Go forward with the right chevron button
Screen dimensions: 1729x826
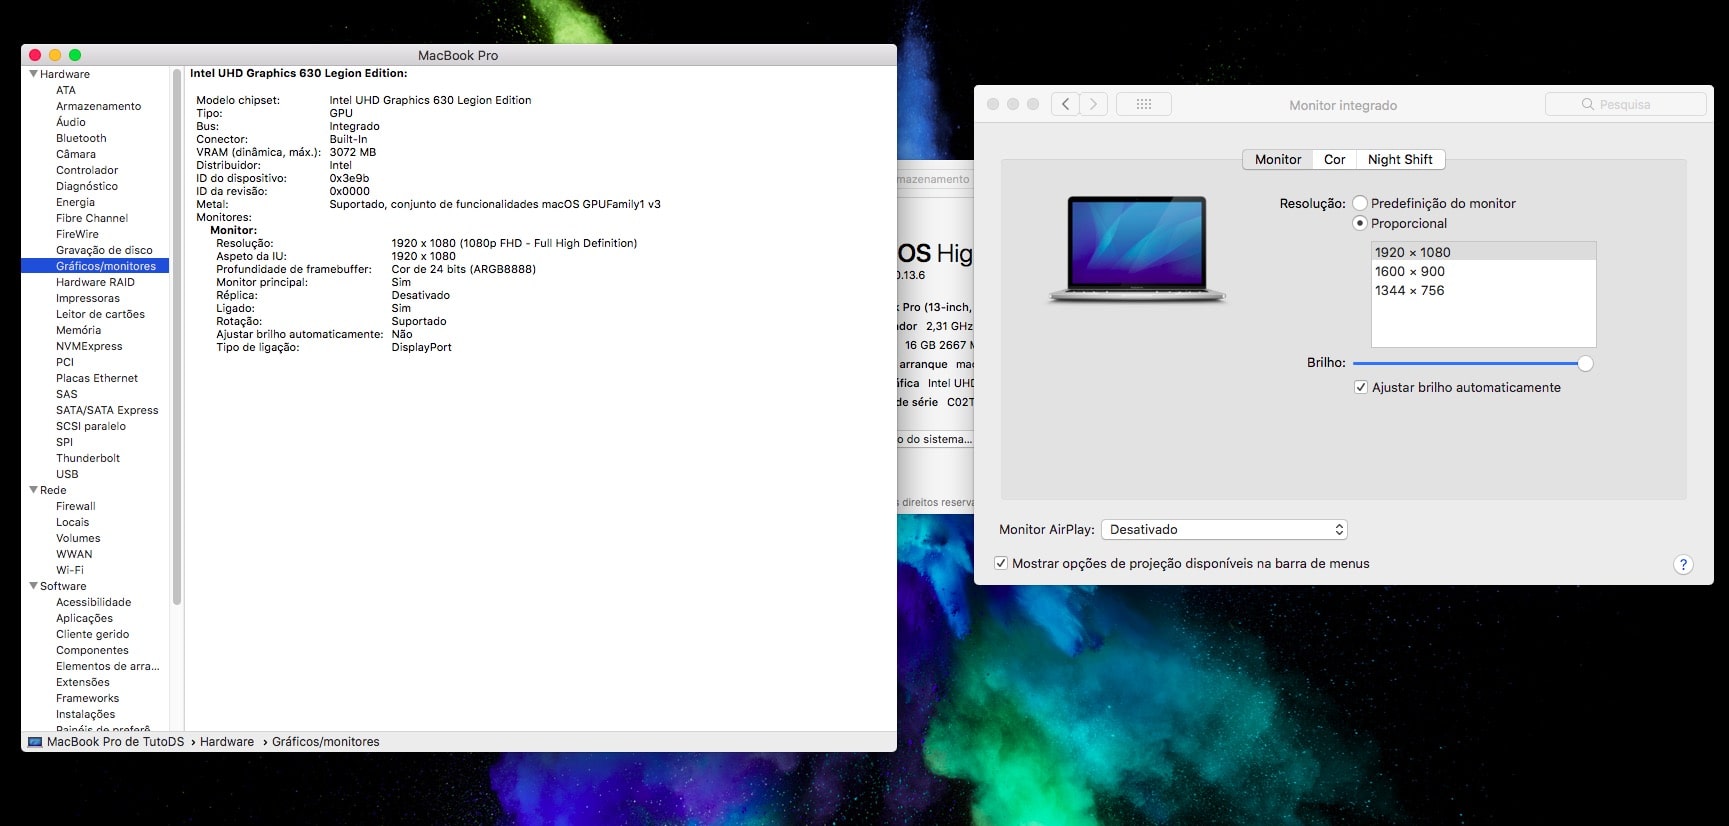click(1094, 104)
